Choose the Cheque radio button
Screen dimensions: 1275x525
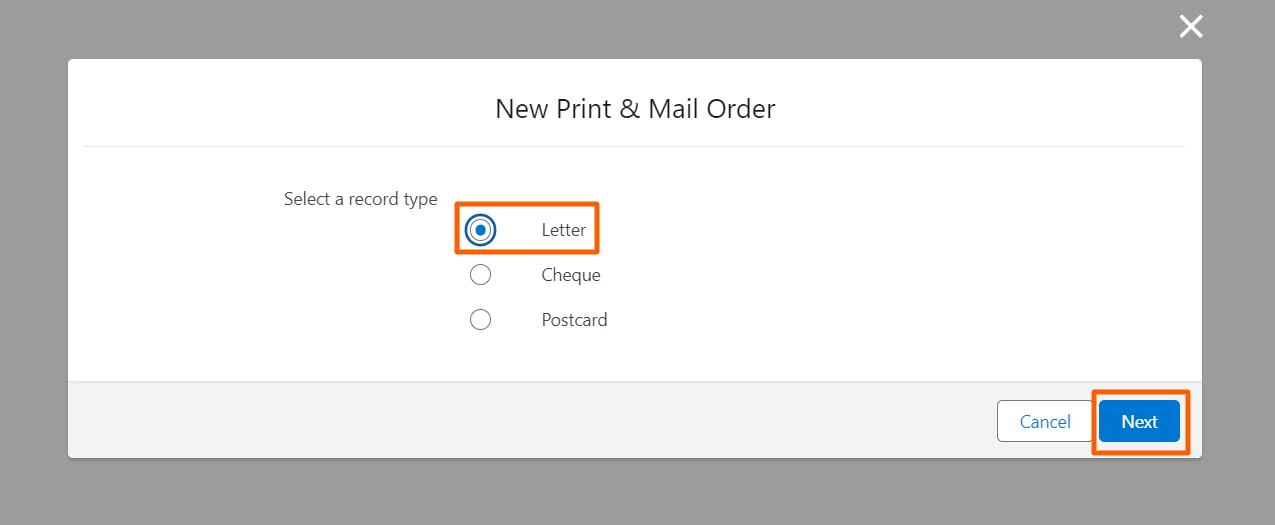coord(481,275)
